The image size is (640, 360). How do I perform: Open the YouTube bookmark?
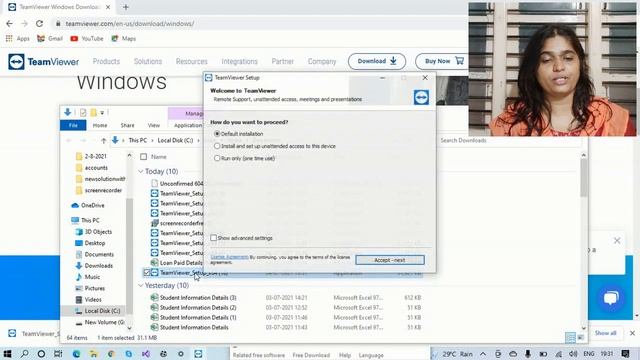[x=87, y=38]
